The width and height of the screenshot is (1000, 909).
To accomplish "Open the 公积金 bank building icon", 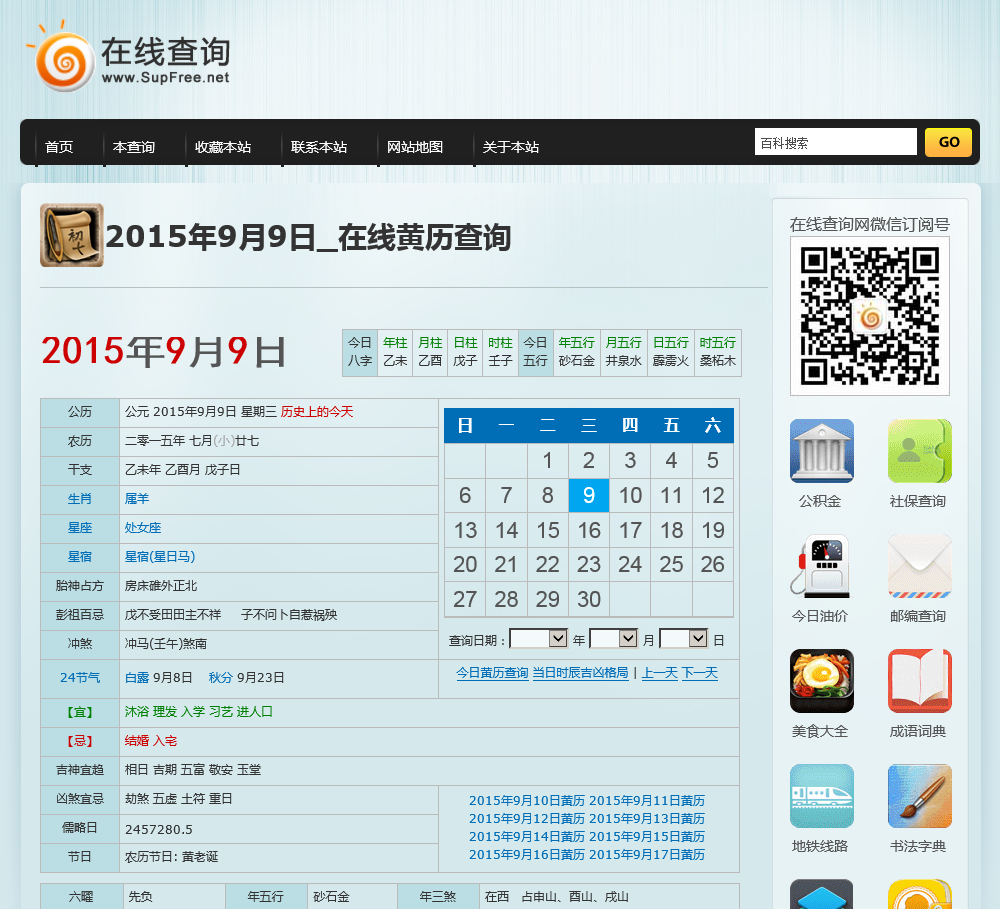I will 821,450.
